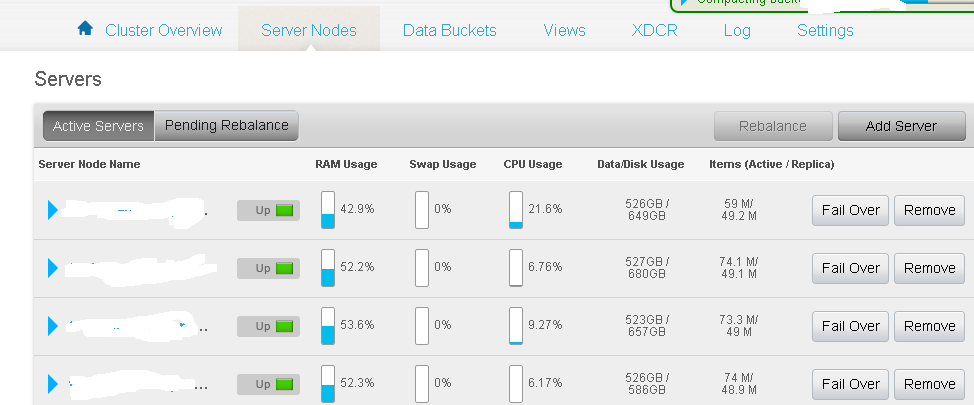Click the home icon beside Cluster Overview

(85, 29)
